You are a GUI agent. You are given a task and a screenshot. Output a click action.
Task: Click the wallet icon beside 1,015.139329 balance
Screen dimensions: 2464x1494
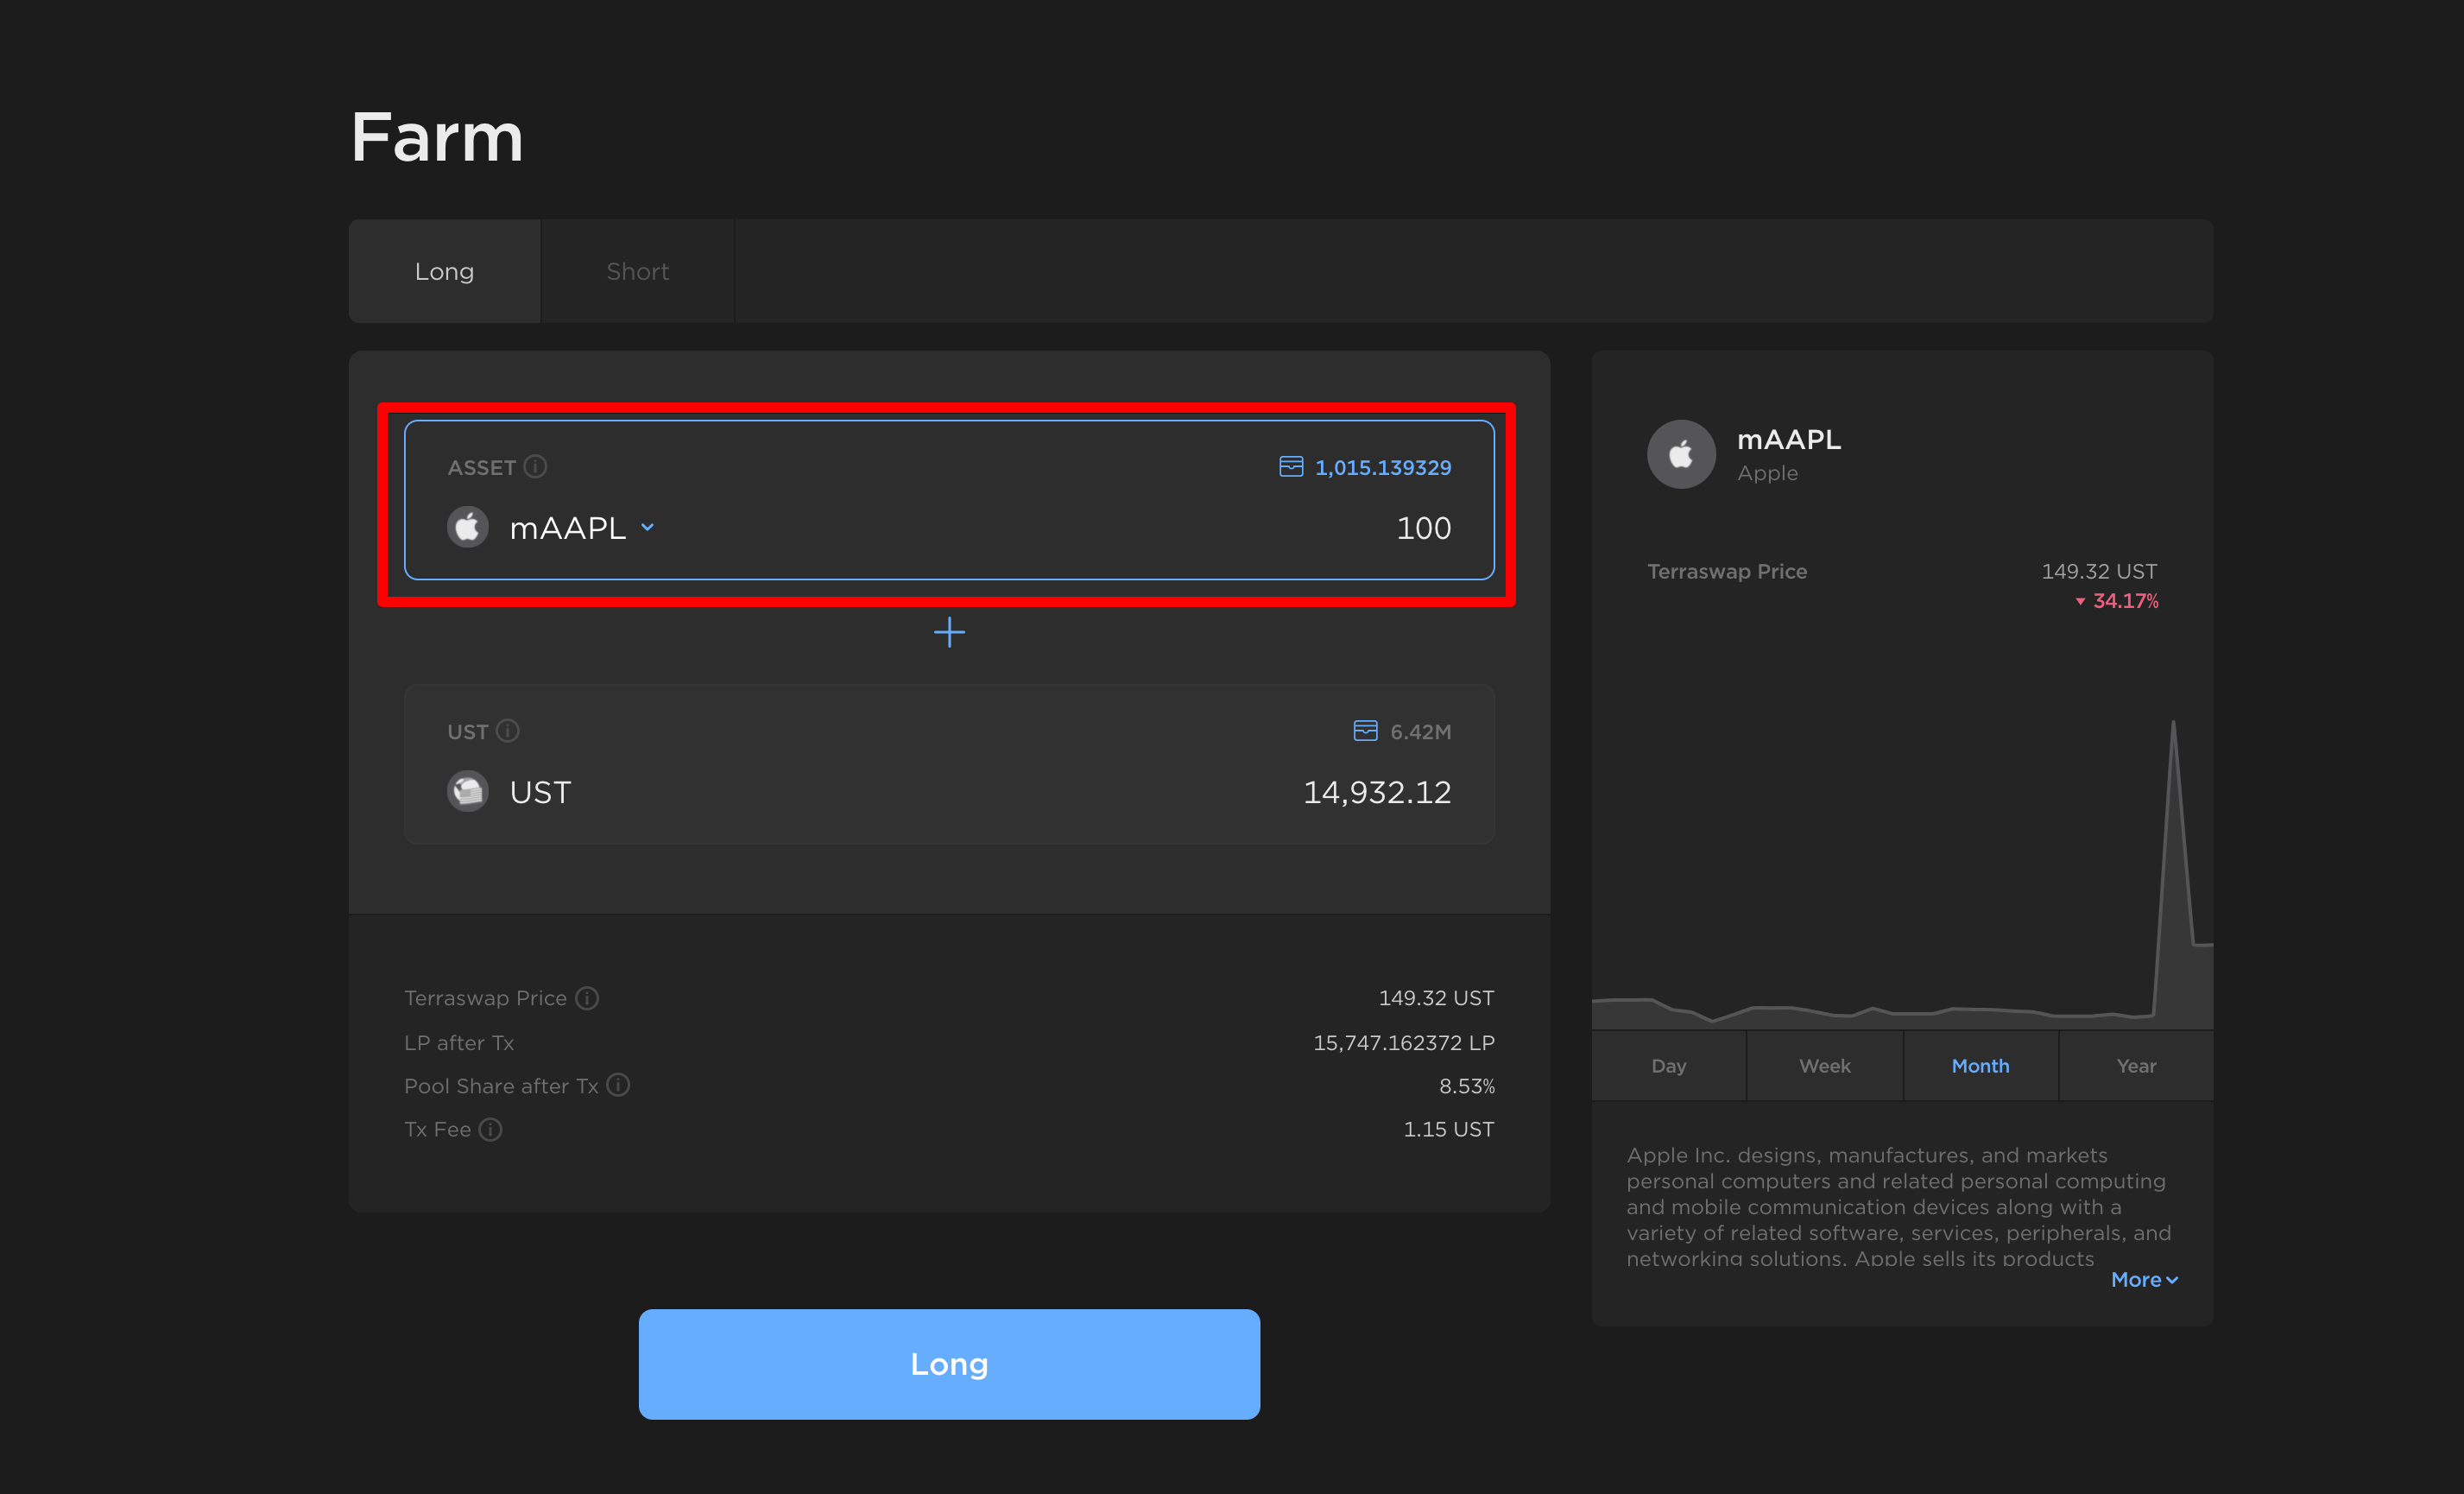[x=1290, y=467]
